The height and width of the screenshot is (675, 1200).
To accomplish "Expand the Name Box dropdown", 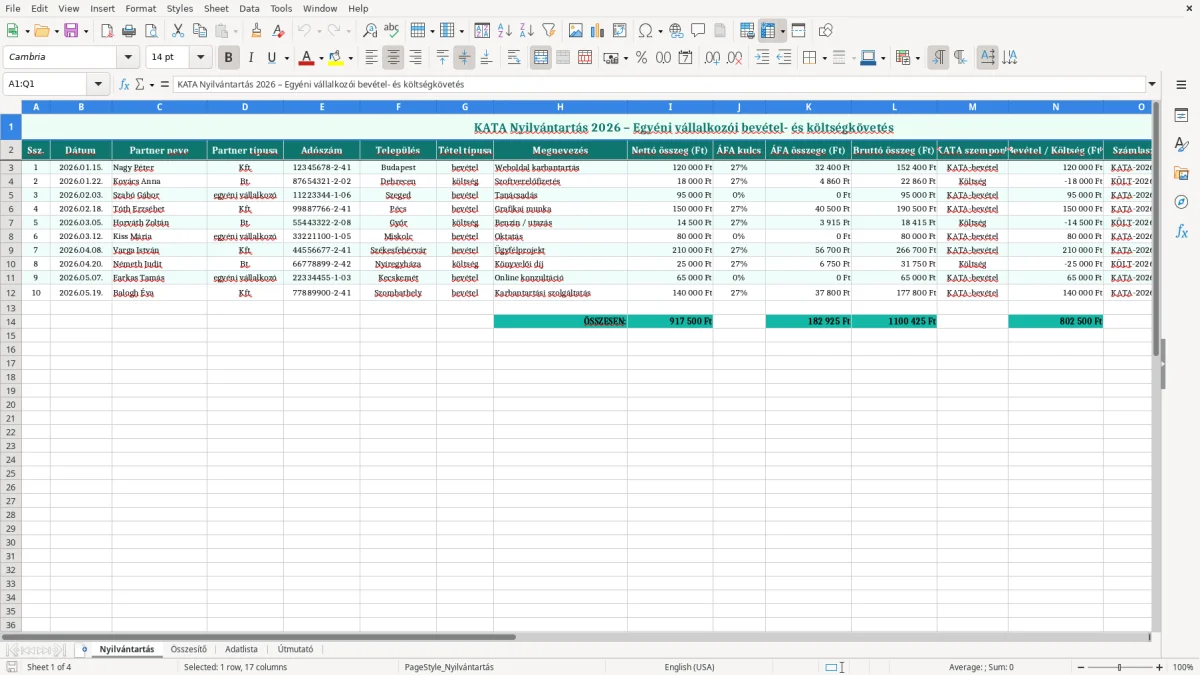I will [x=98, y=84].
